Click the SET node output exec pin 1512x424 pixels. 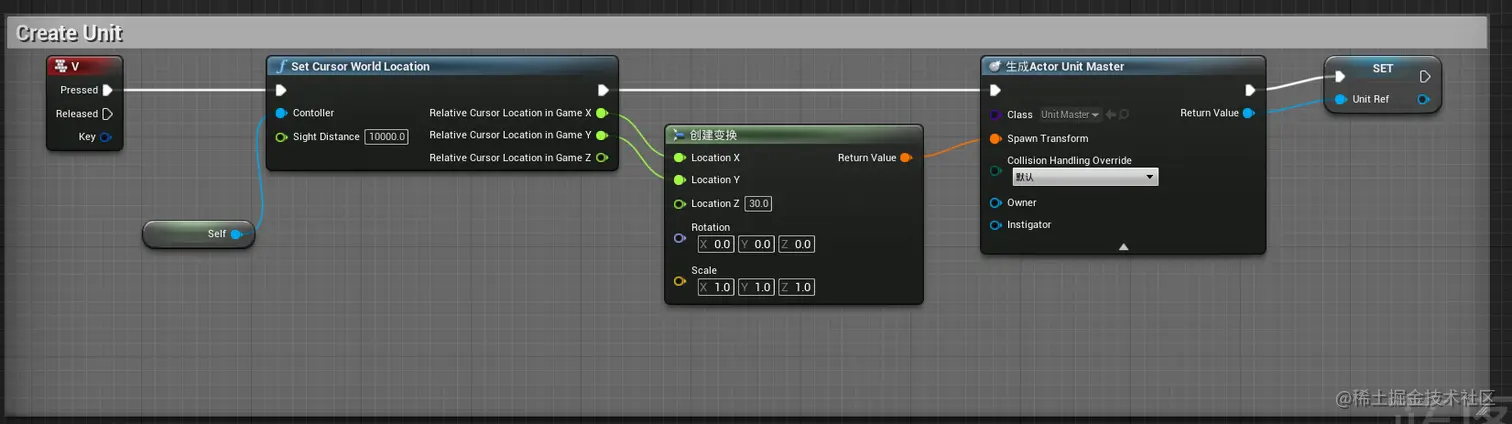[1425, 76]
